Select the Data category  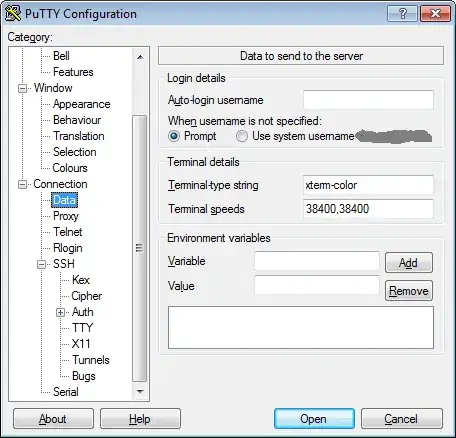point(64,200)
